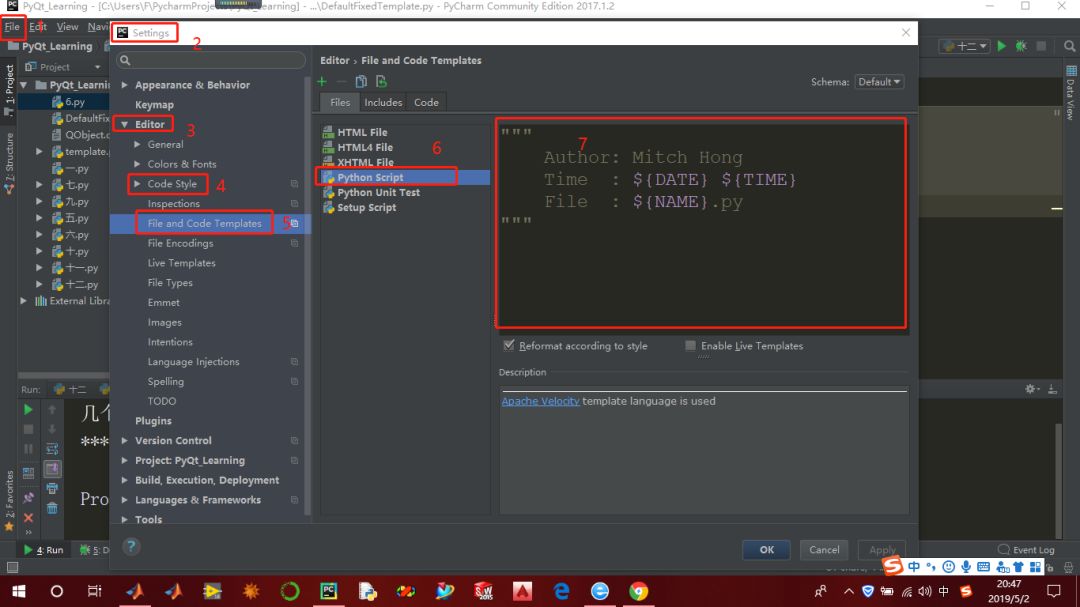Click the Copy Template icon
This screenshot has height=607, width=1080.
tap(361, 81)
